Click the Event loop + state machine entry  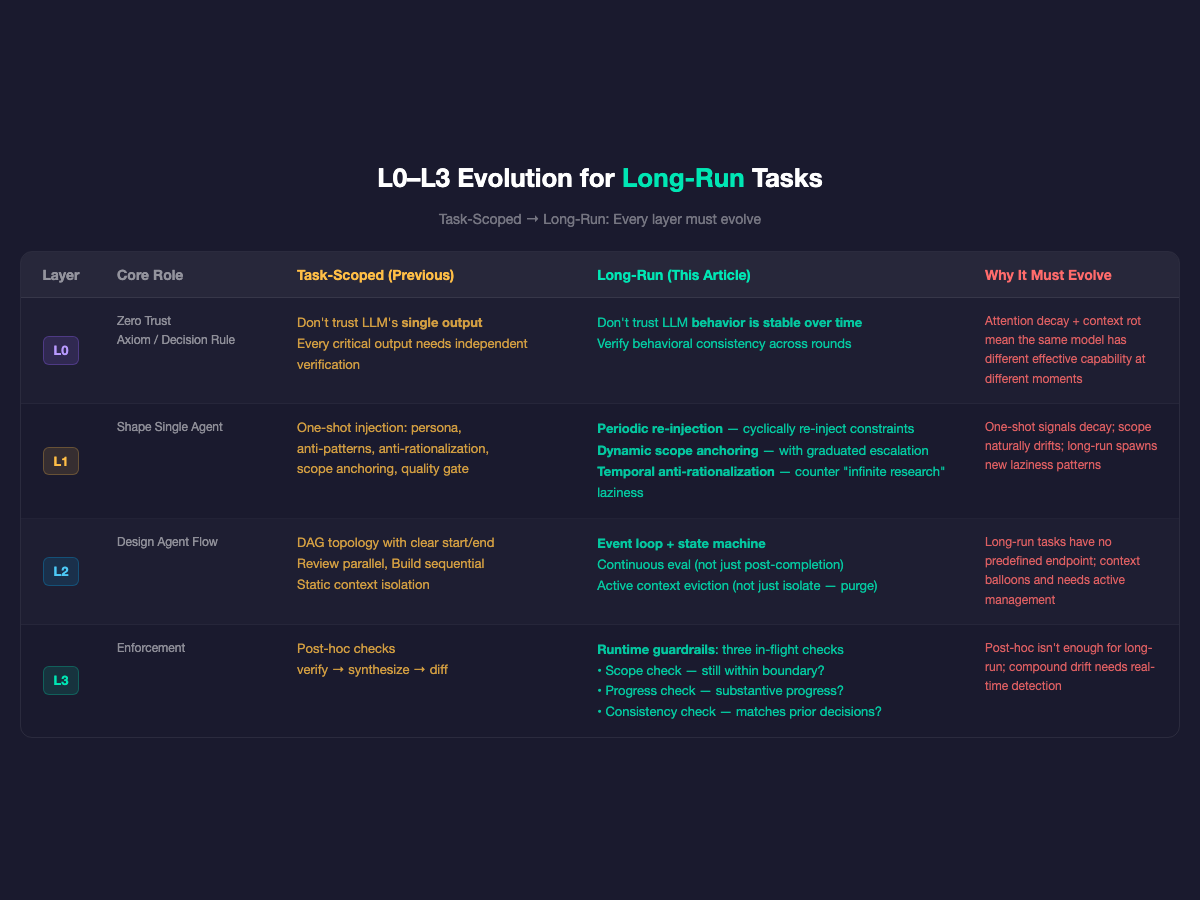point(681,543)
